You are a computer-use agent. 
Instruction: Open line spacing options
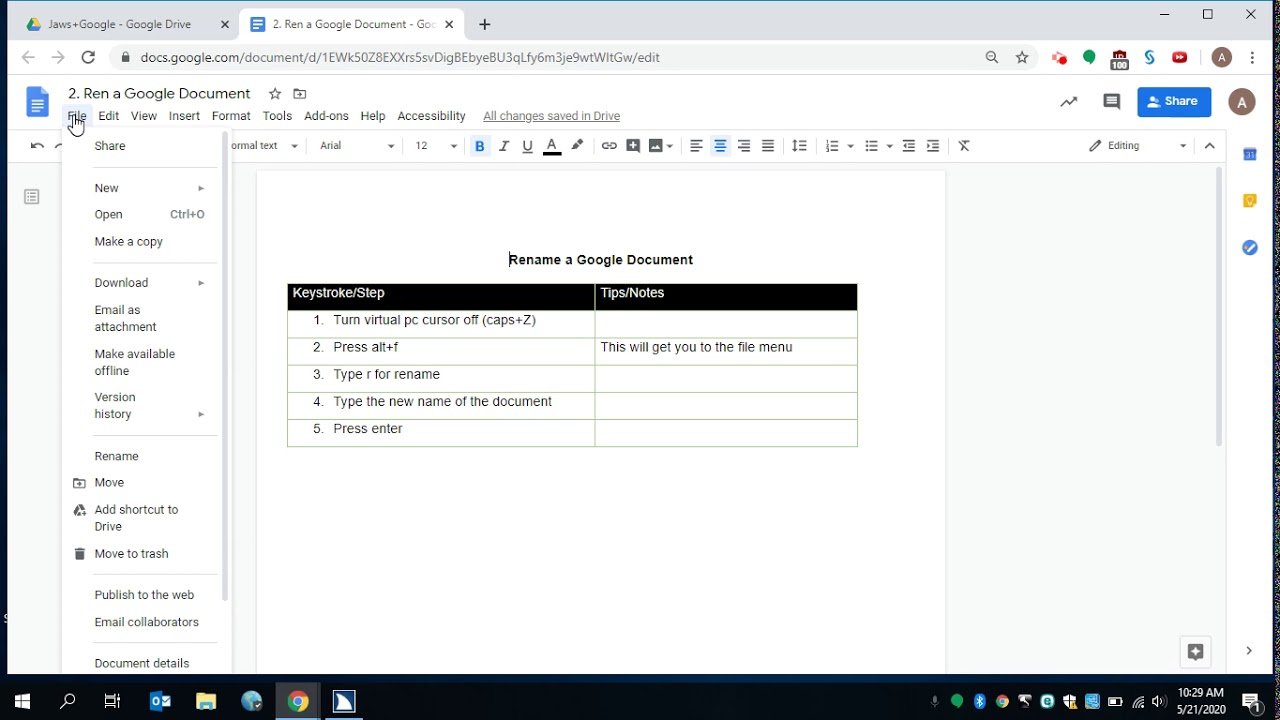tap(799, 146)
